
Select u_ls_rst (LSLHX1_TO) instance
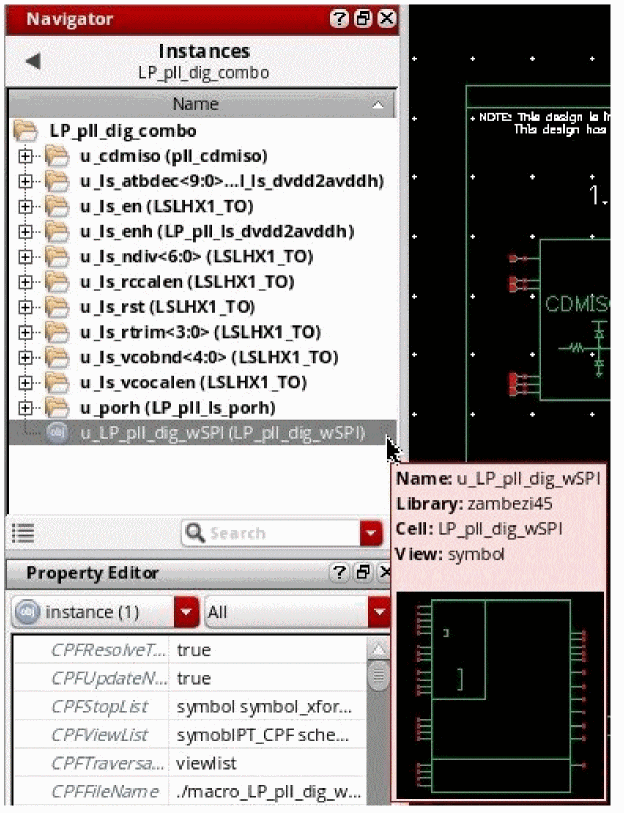pyautogui.click(x=167, y=307)
